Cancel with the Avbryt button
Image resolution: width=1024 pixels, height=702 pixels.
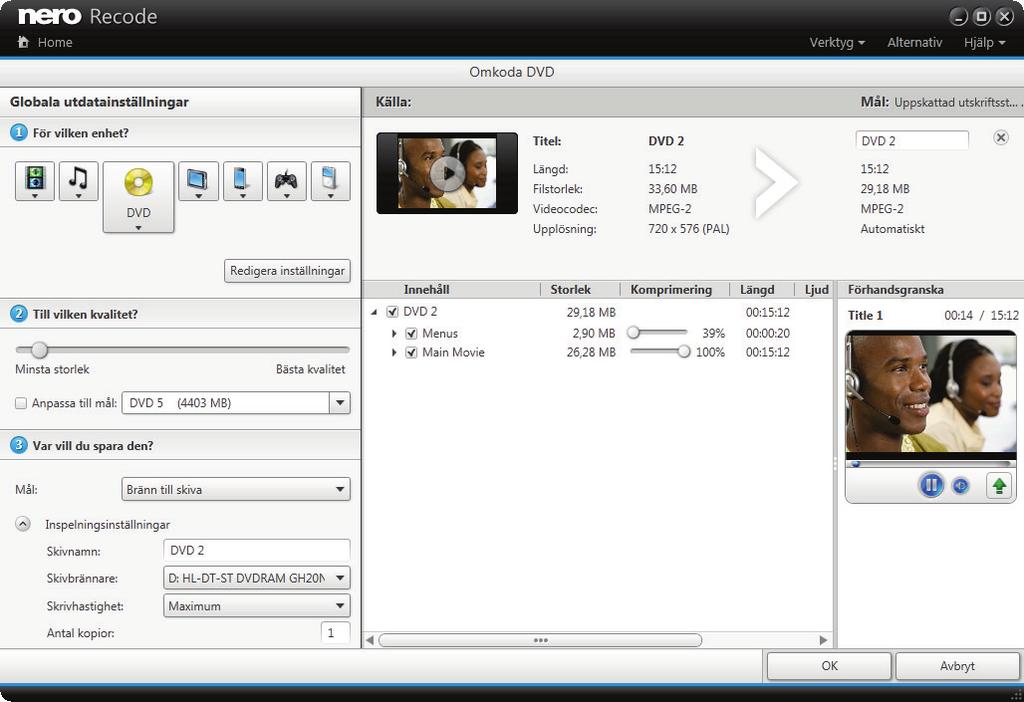click(x=957, y=665)
